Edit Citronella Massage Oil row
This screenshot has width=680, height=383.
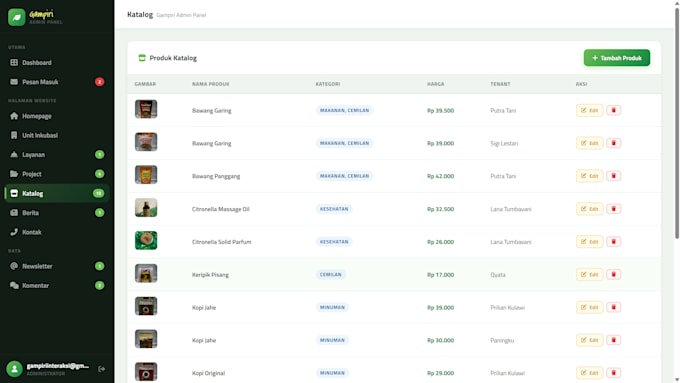click(x=589, y=209)
